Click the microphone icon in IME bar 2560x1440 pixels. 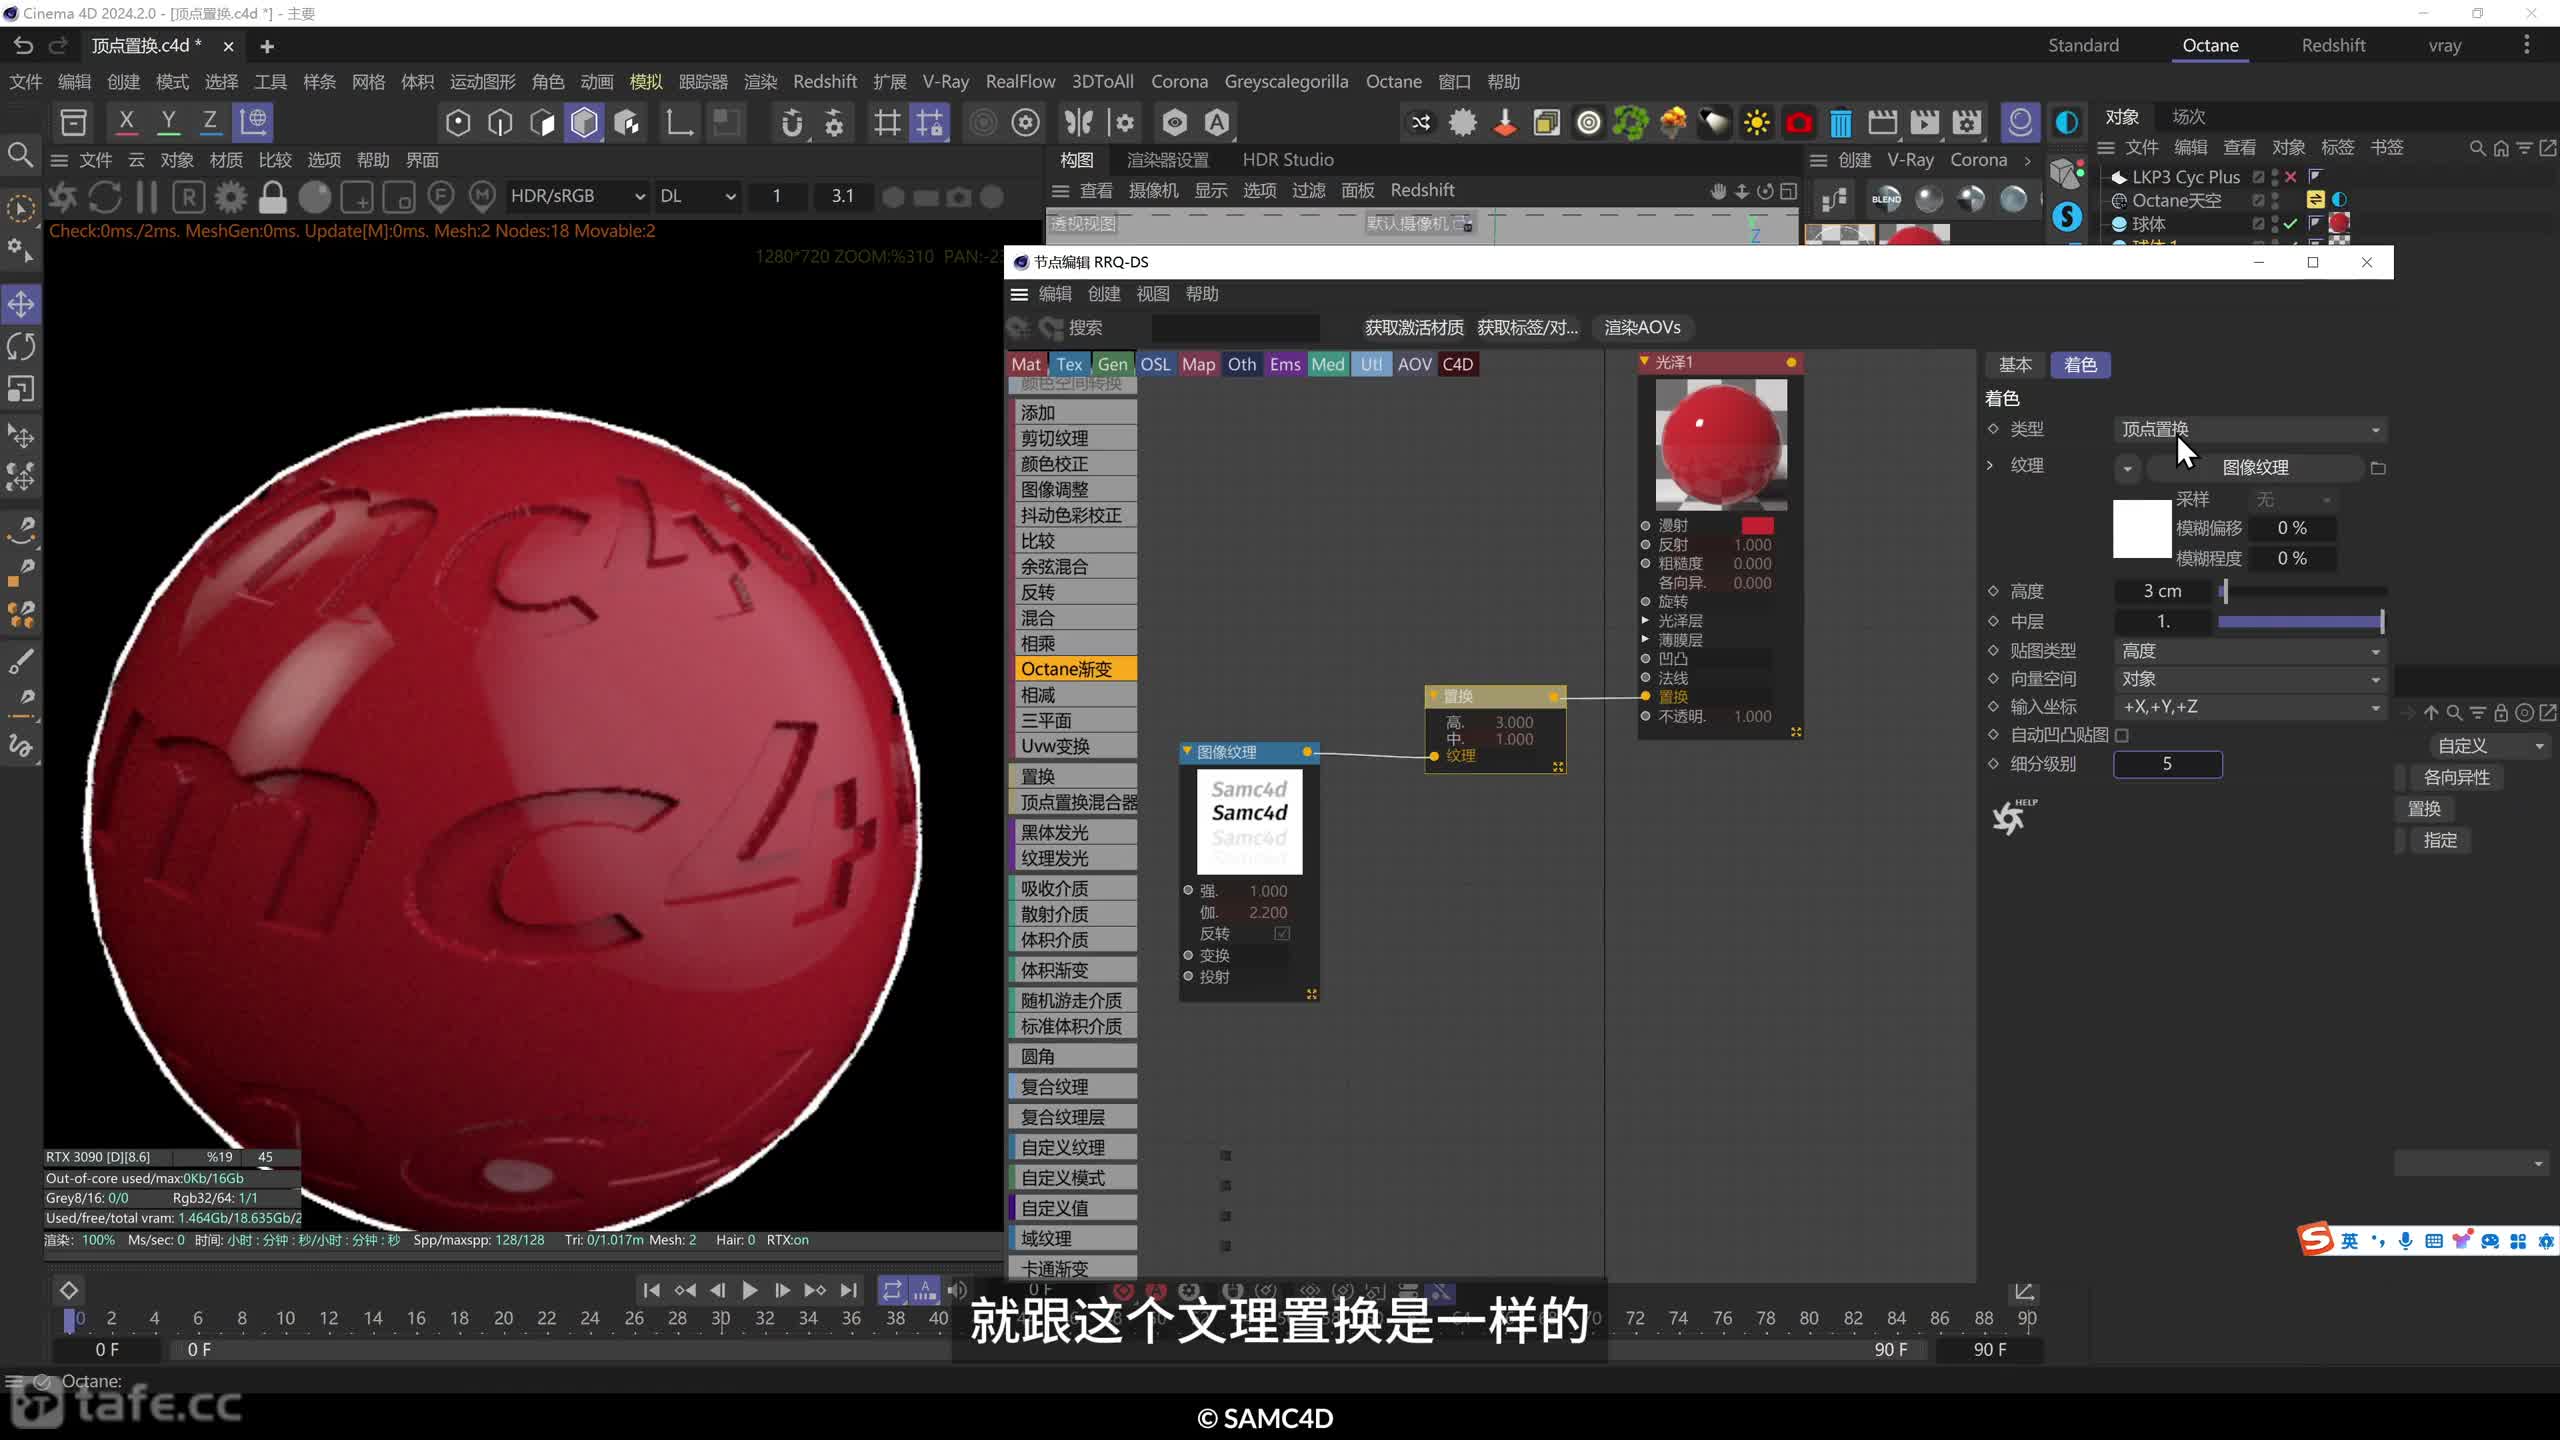pyautogui.click(x=2405, y=1241)
